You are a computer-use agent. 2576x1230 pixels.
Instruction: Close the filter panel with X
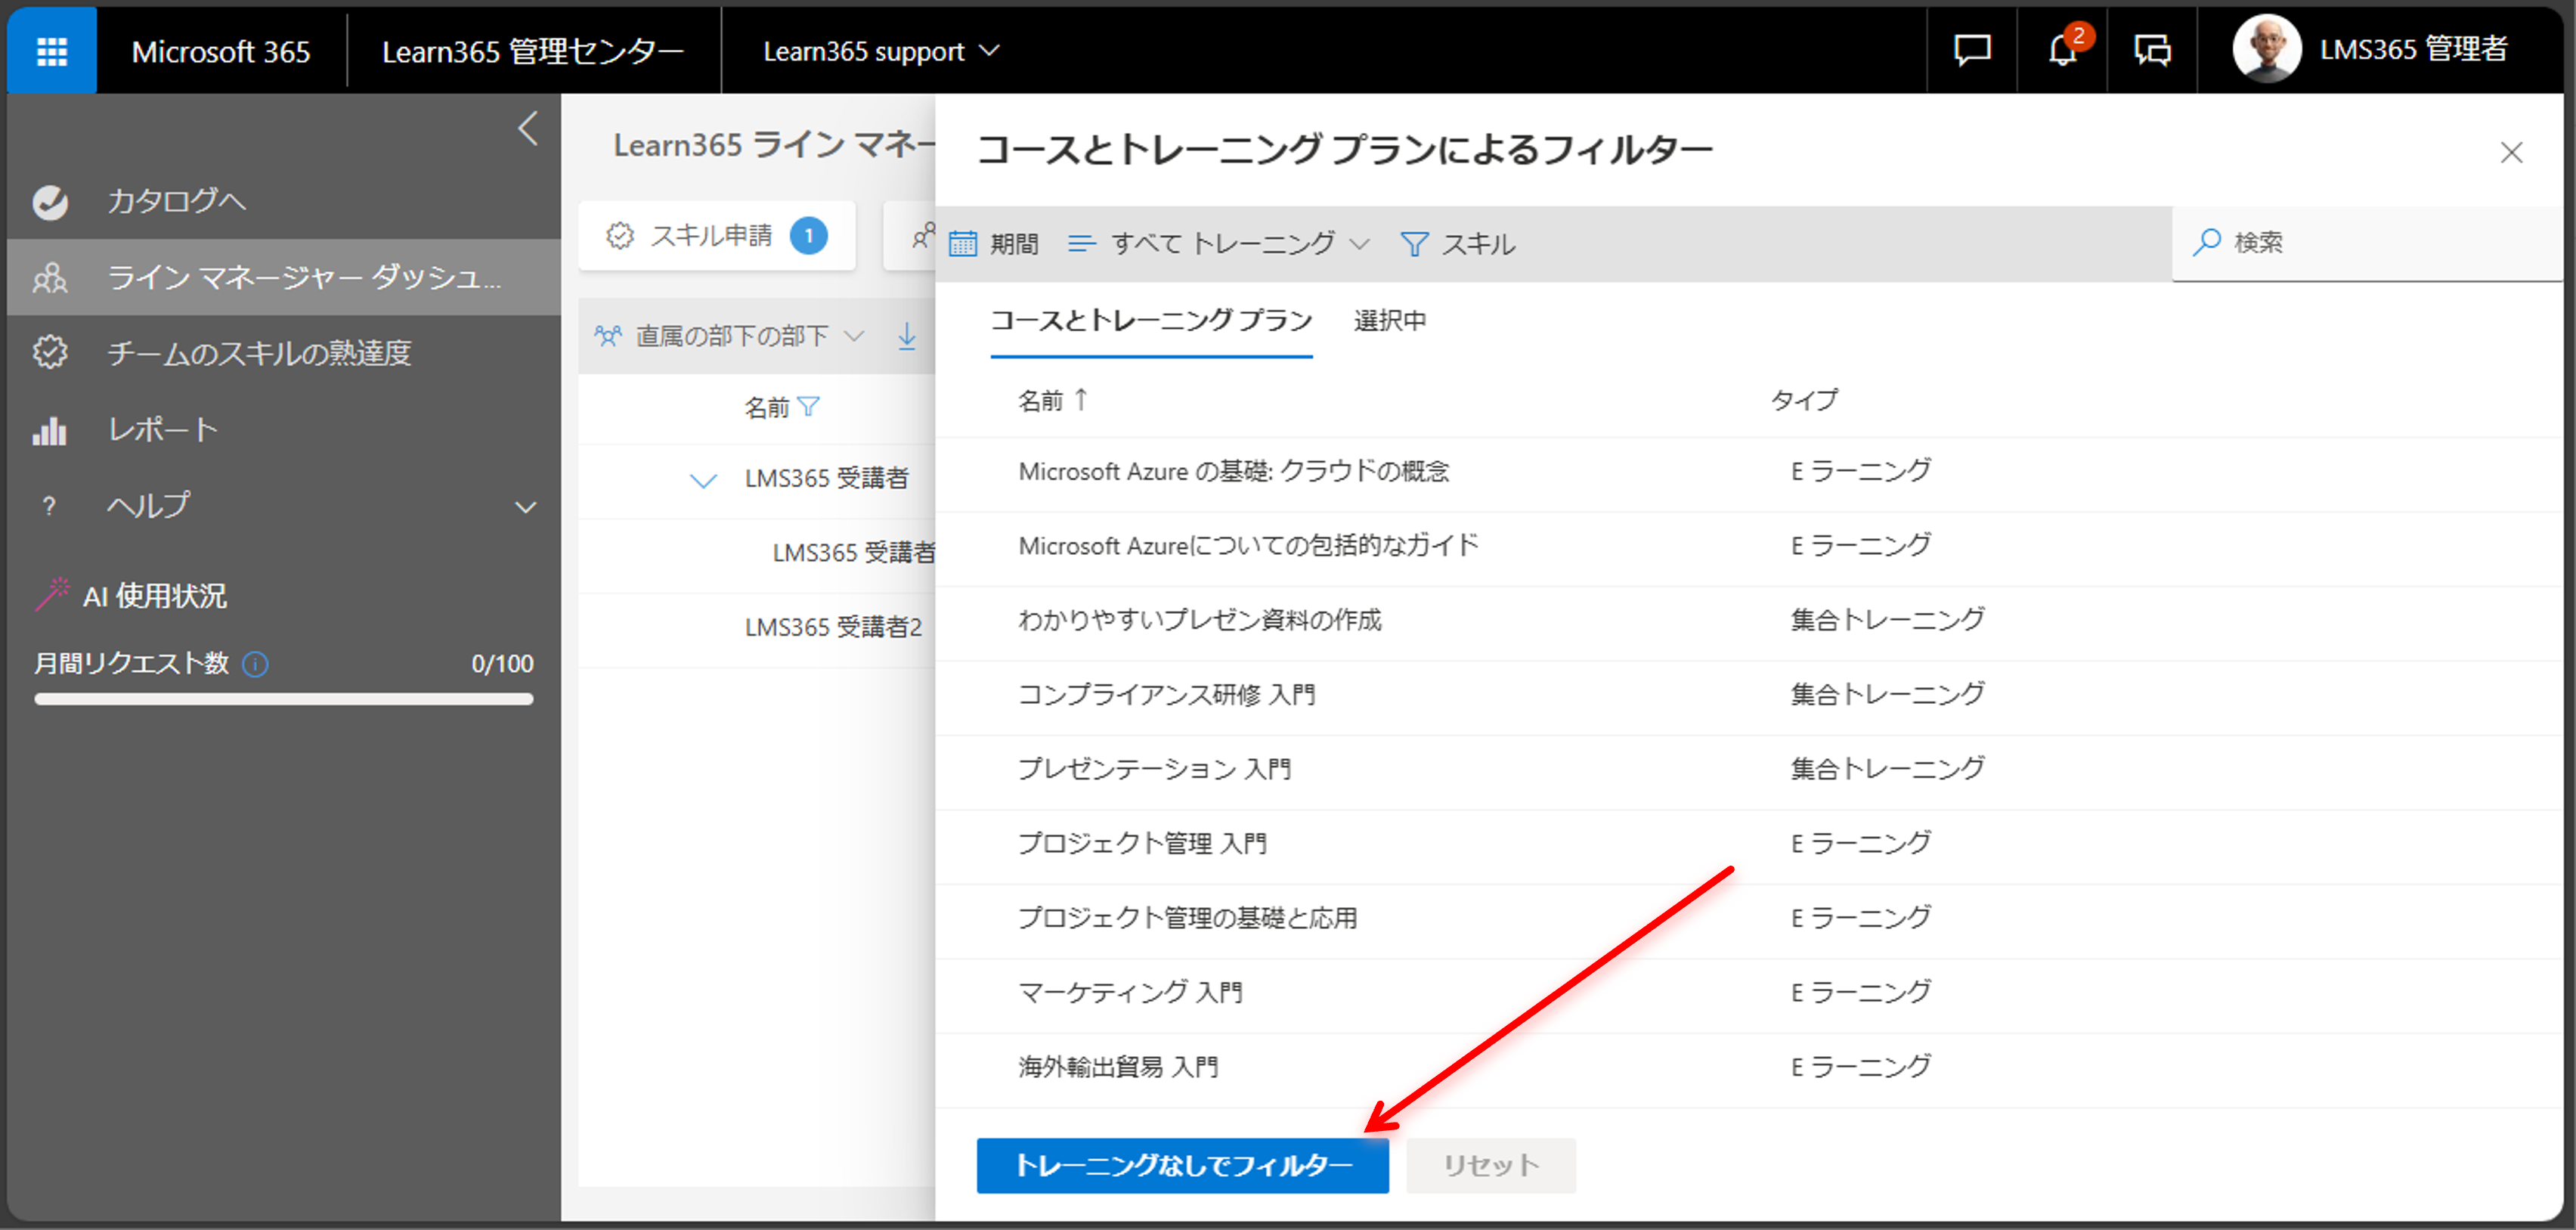(x=2511, y=153)
